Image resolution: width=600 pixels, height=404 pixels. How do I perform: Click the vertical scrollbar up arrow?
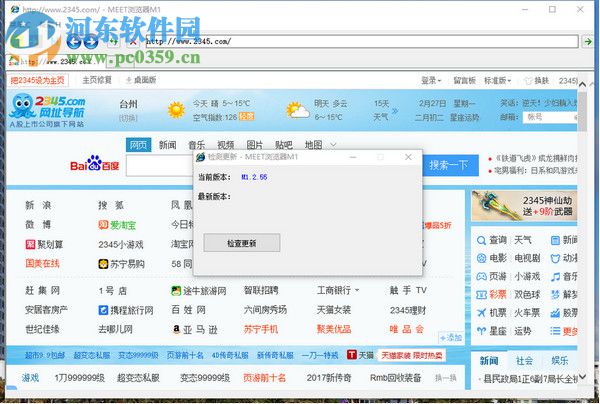pyautogui.click(x=582, y=84)
